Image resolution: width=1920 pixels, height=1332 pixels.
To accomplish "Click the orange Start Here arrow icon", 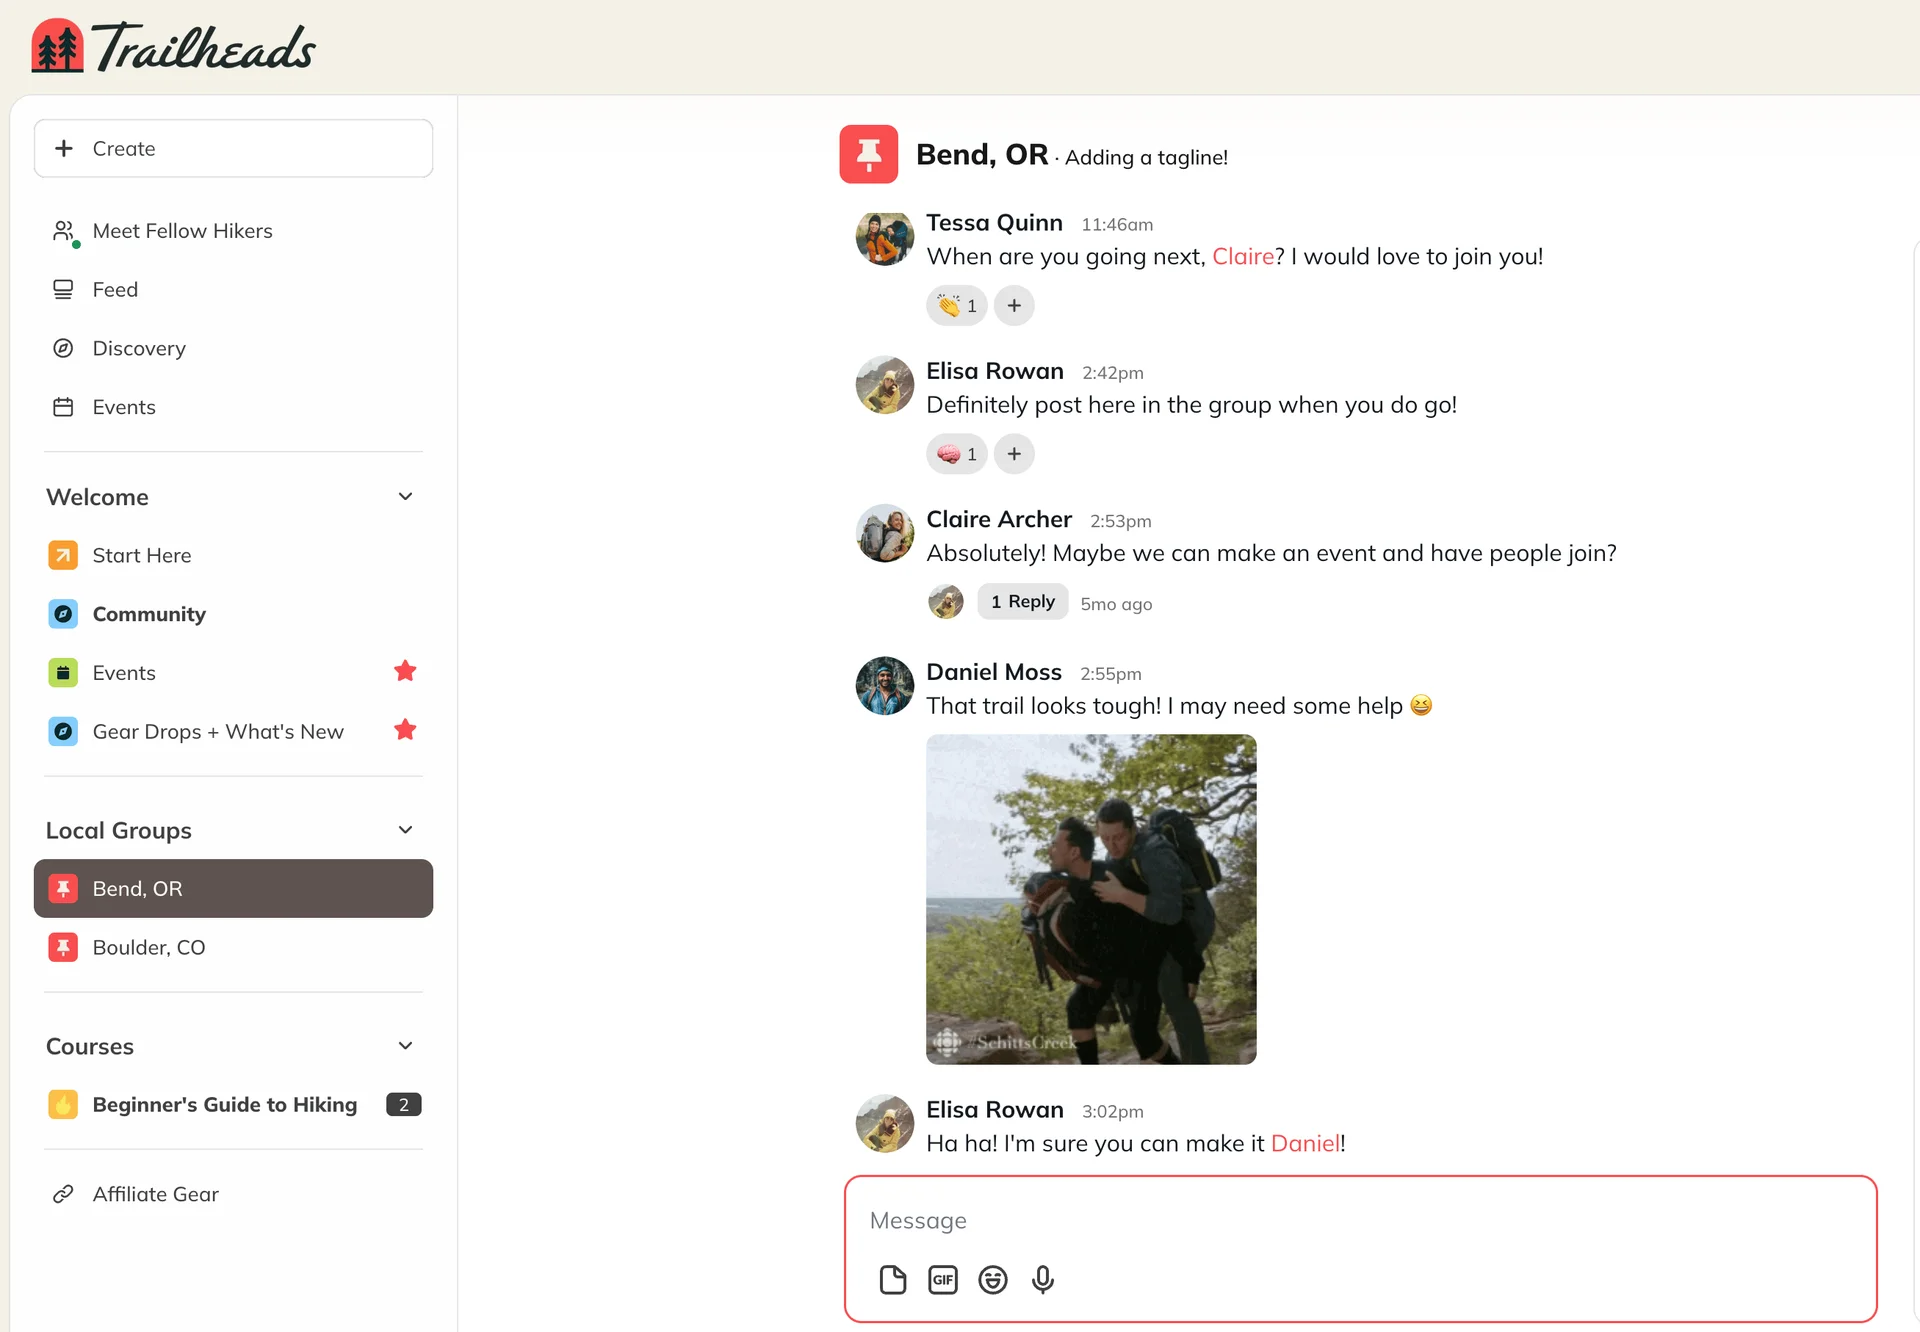I will coord(63,555).
